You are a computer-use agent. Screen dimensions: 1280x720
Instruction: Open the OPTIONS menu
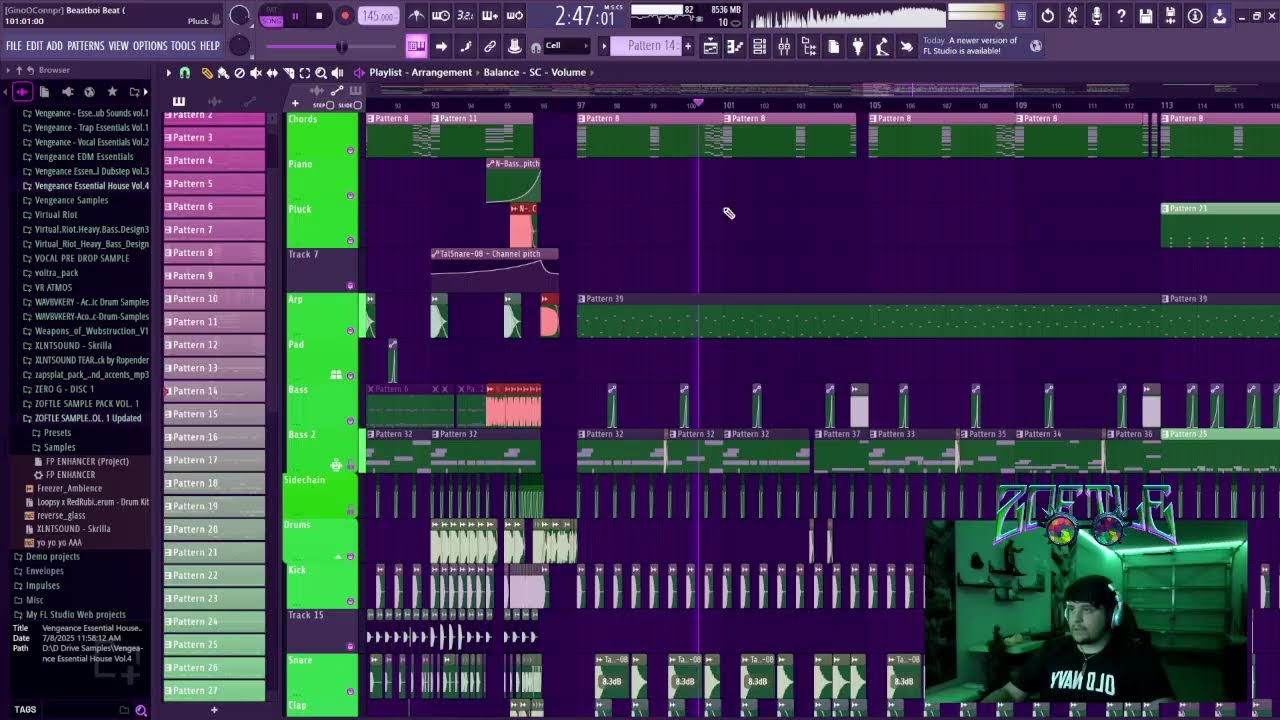pos(150,46)
